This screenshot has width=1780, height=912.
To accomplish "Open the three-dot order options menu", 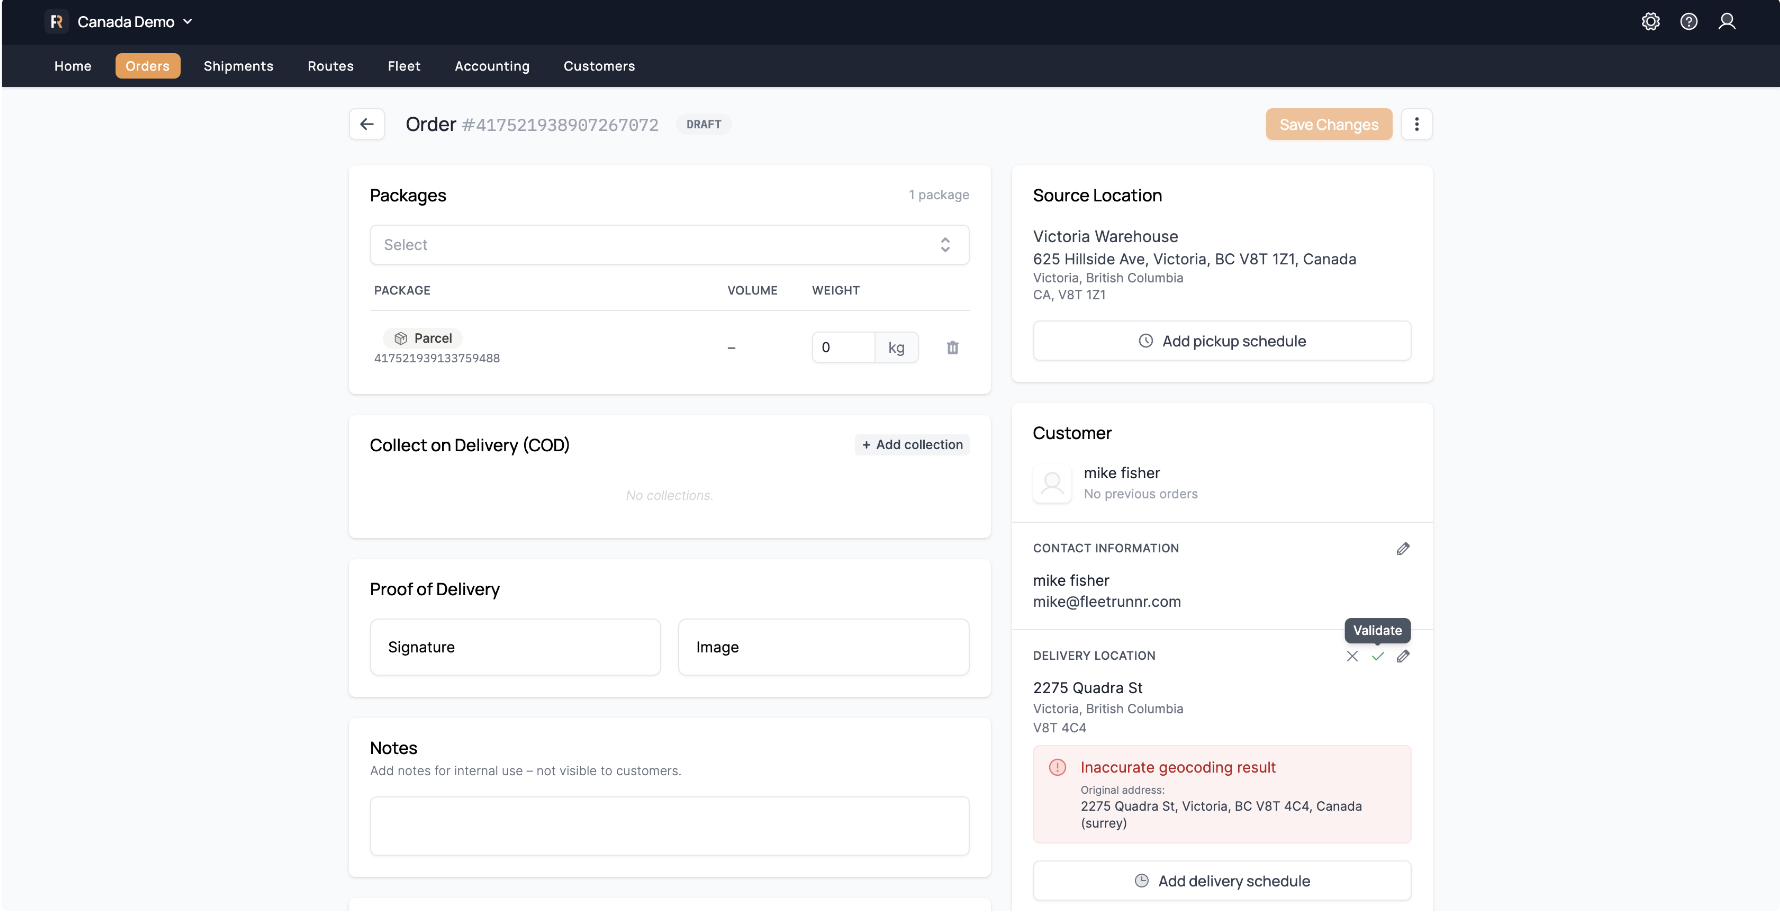I will 1416,124.
